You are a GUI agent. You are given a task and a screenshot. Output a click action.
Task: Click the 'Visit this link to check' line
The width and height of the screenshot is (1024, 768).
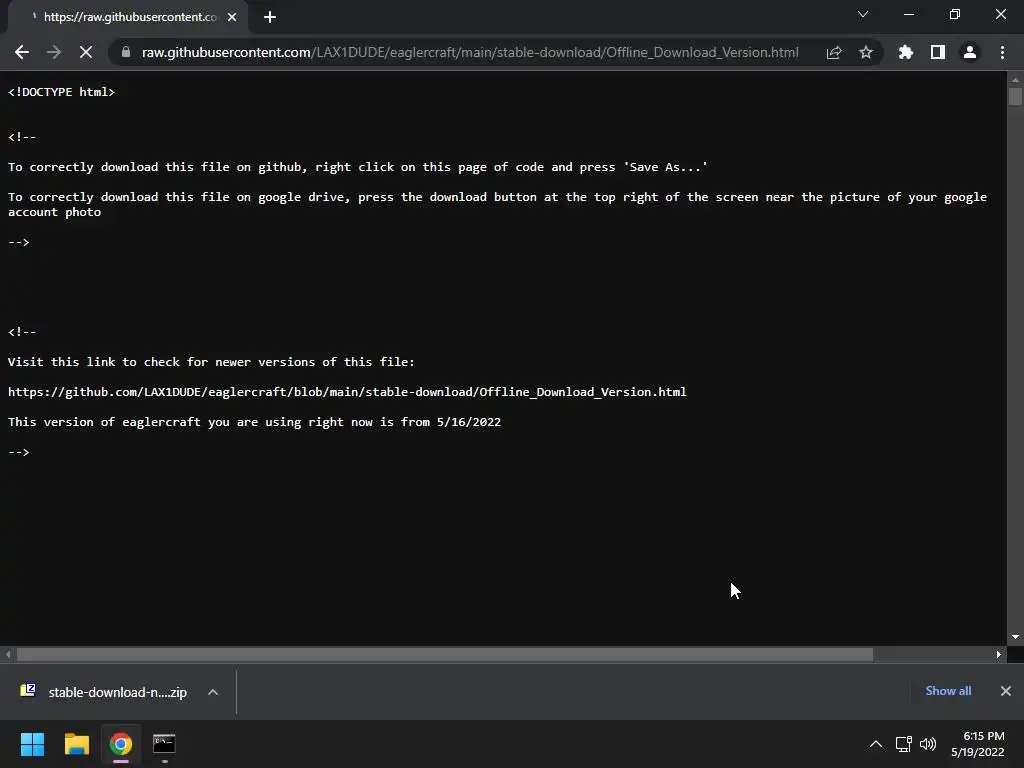pos(211,362)
